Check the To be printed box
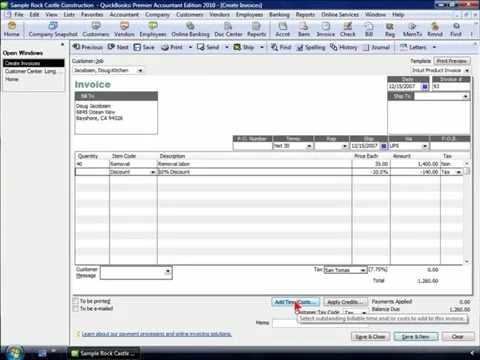 tap(76, 301)
